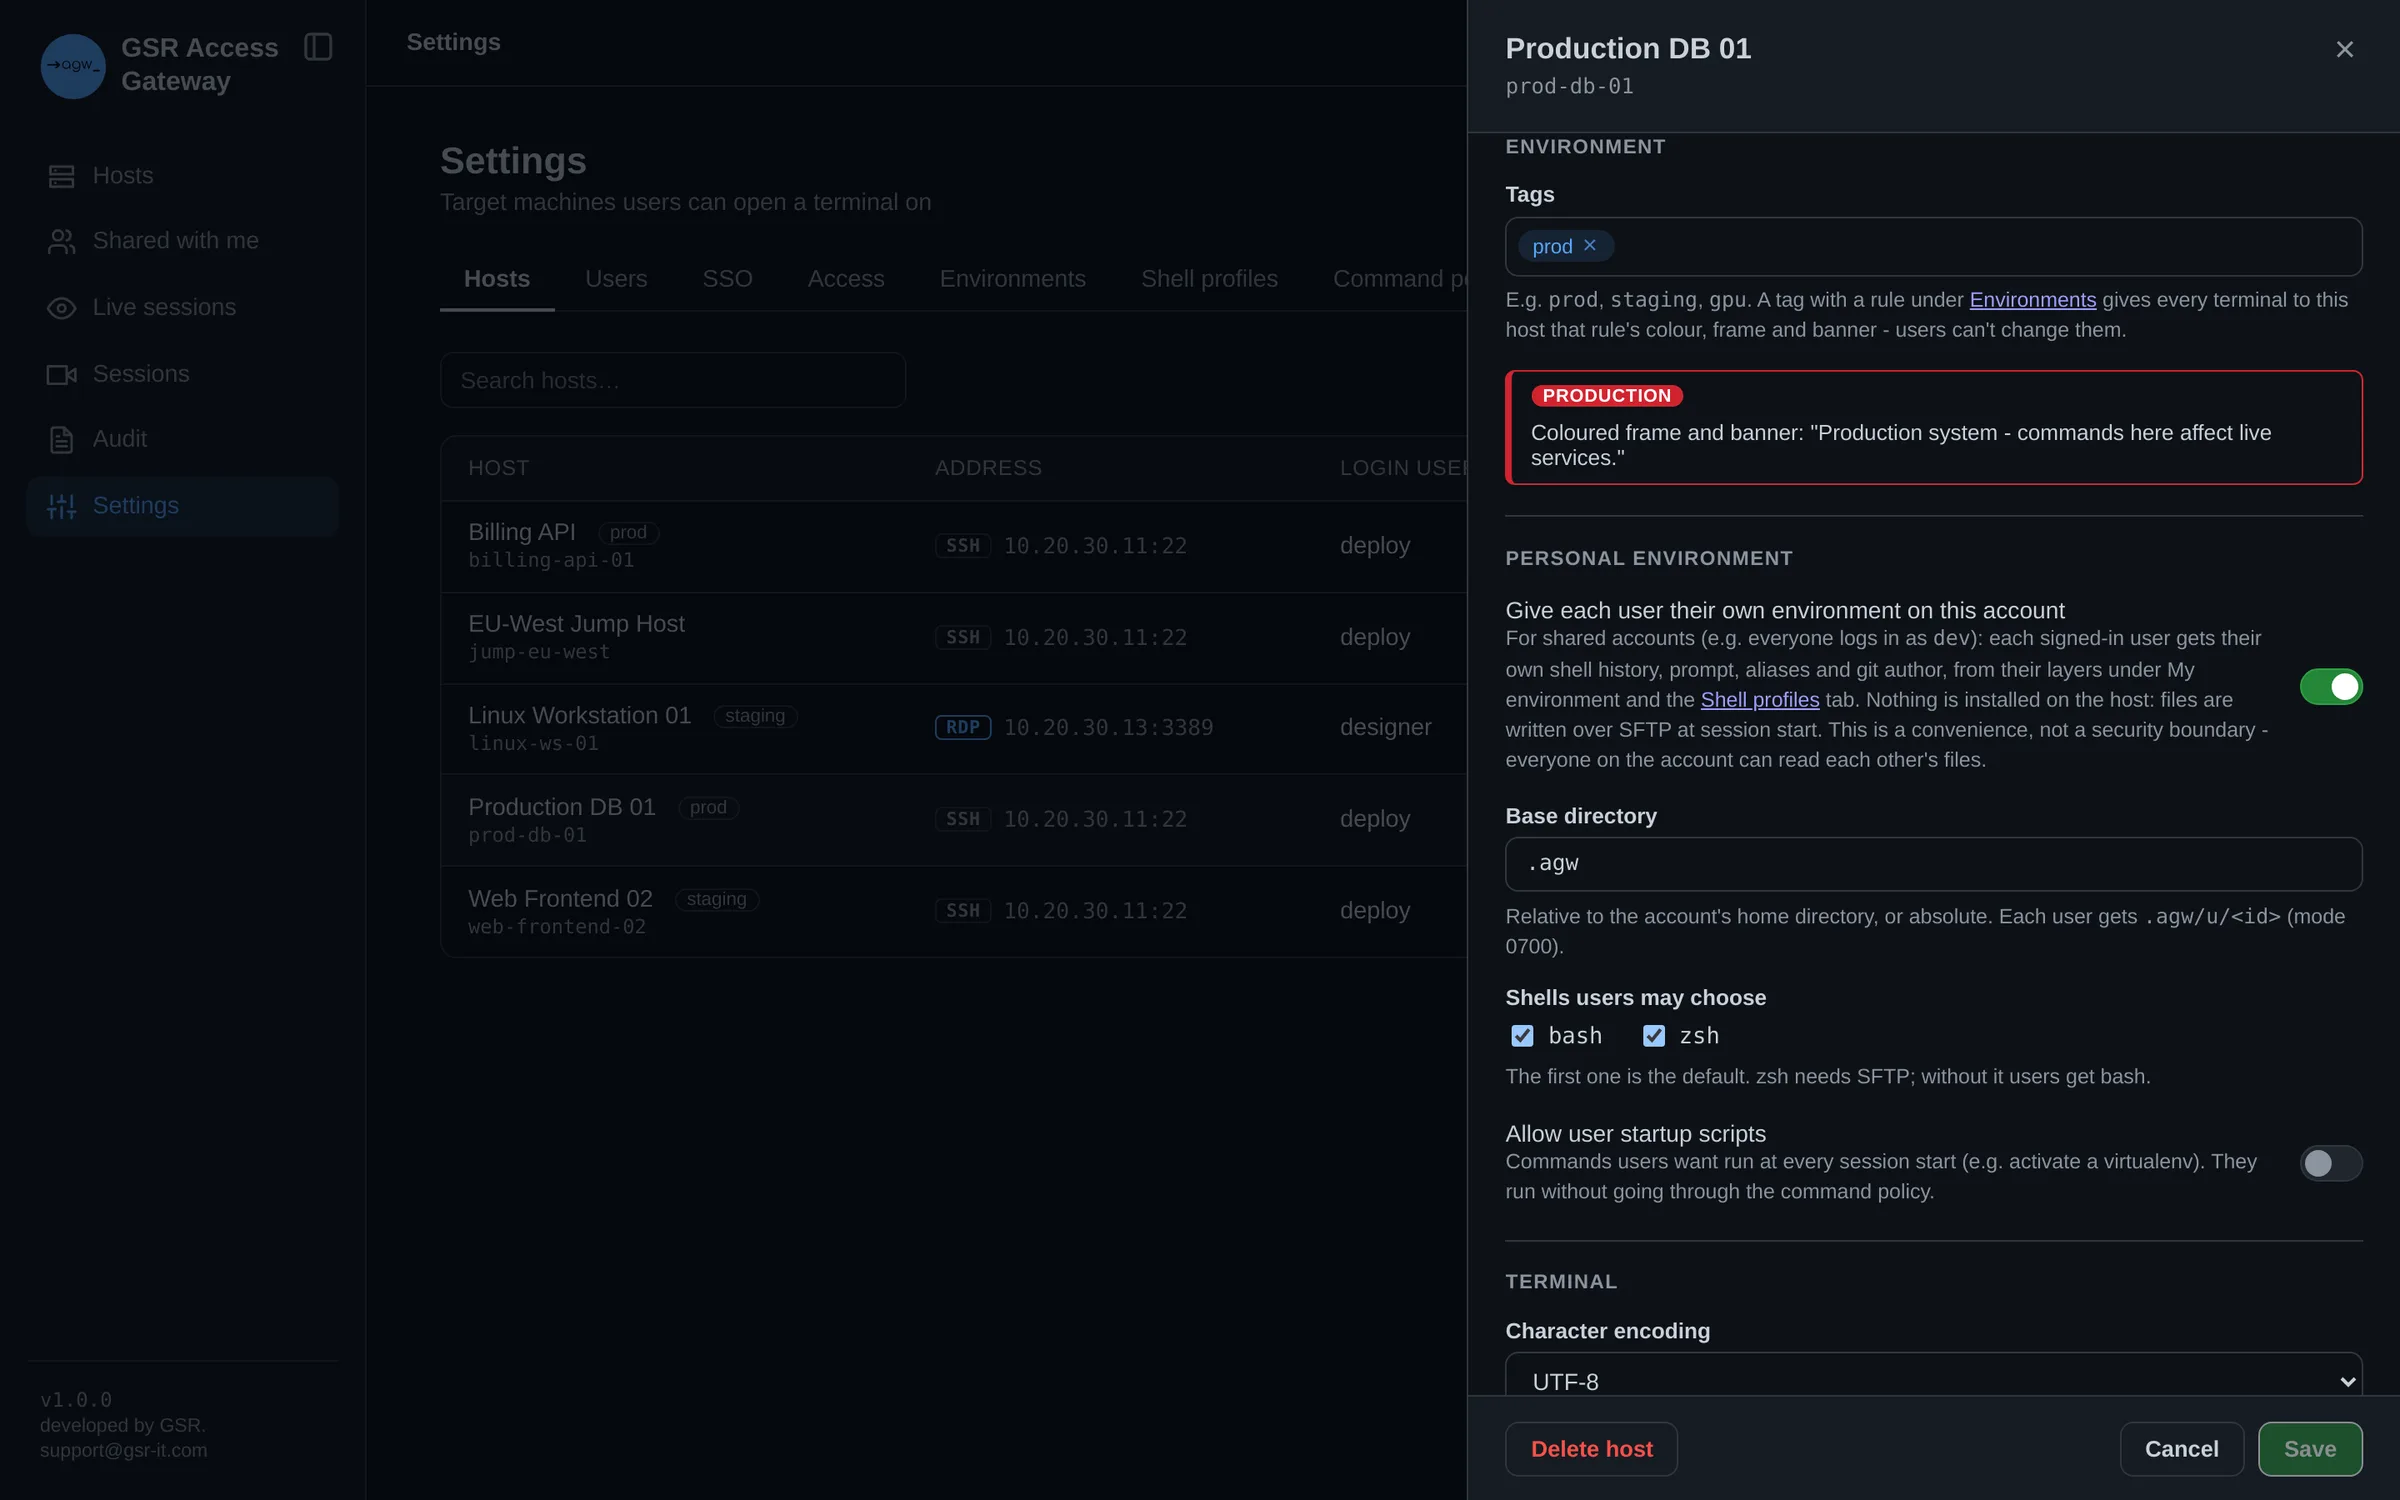Click the Base directory field
Screen dimensions: 2400x1500
pos(1933,864)
